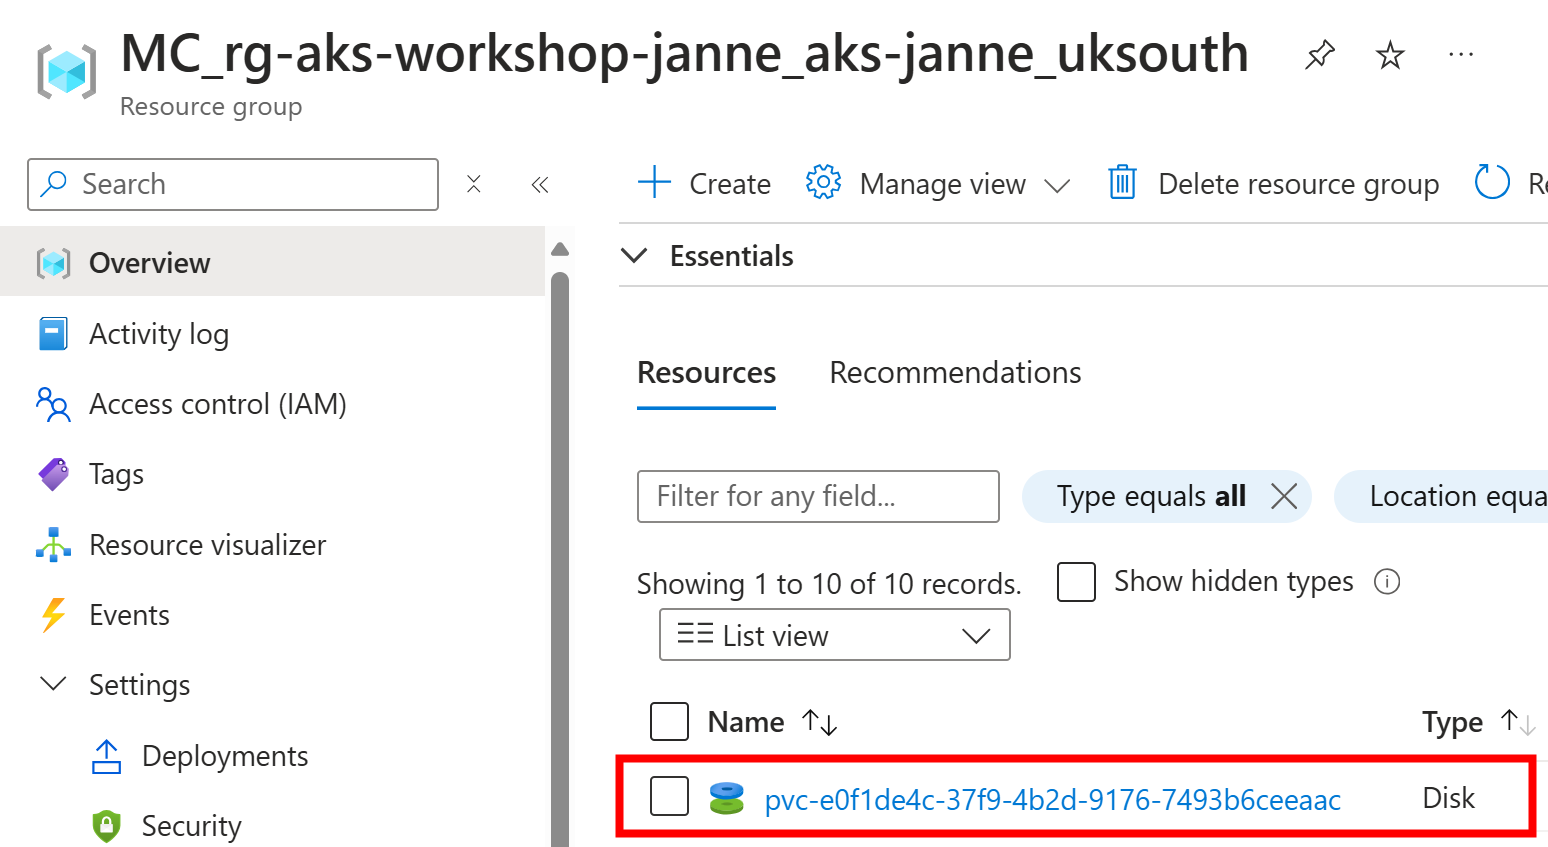Viewport: 1548px width, 847px height.
Task: Click the Overview cube icon in sidebar
Action: click(53, 263)
